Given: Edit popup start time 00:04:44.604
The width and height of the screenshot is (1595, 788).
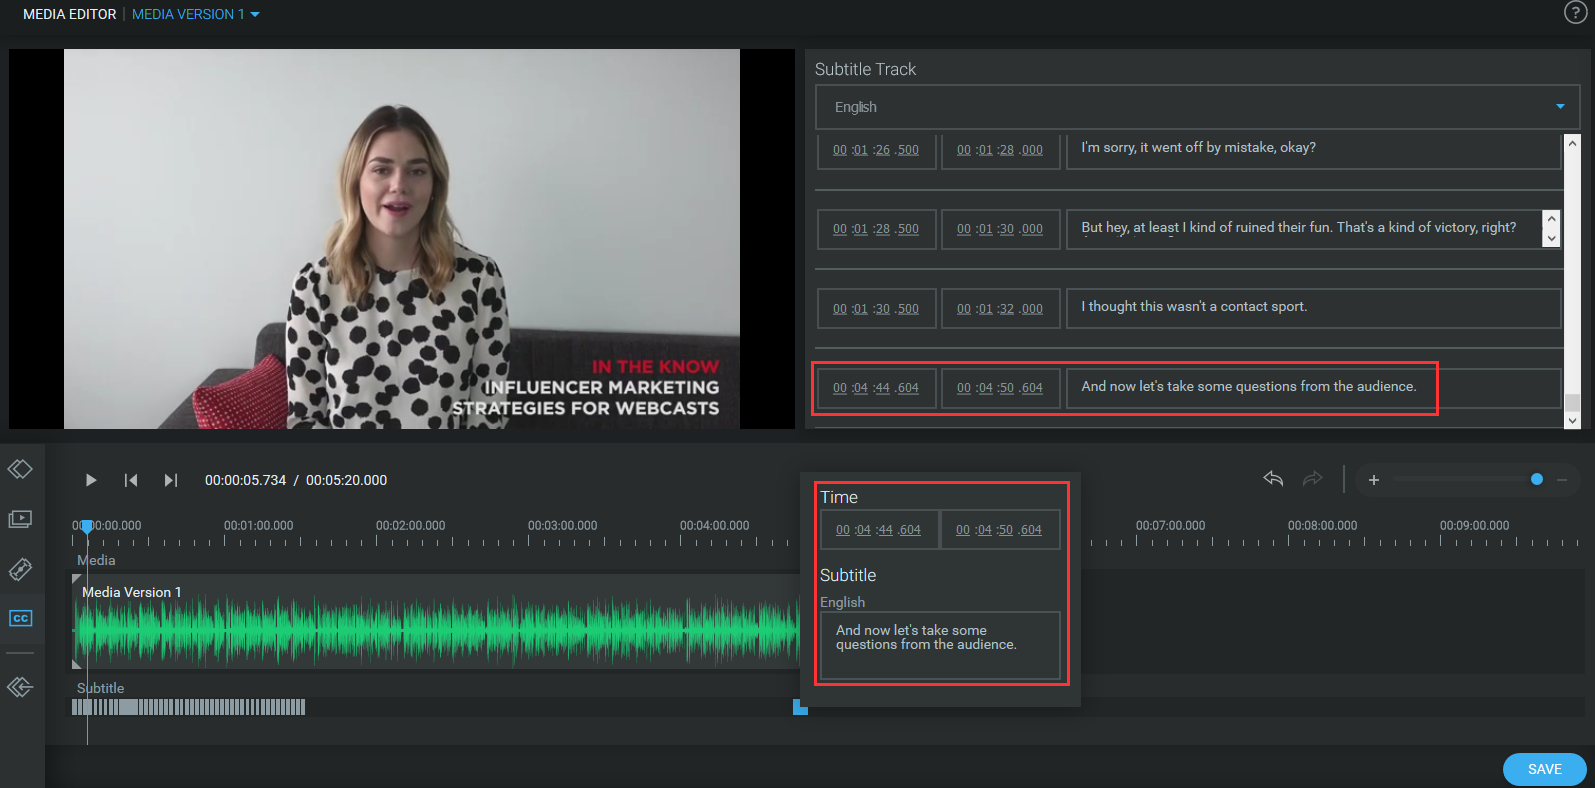Looking at the screenshot, I should tap(879, 530).
